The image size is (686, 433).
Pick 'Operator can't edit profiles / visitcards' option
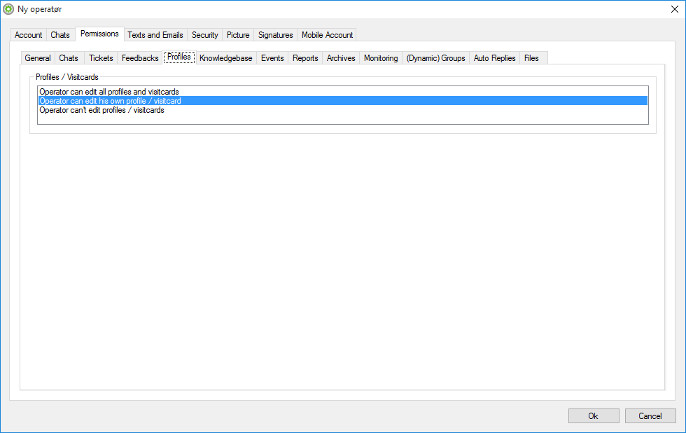click(x=343, y=110)
